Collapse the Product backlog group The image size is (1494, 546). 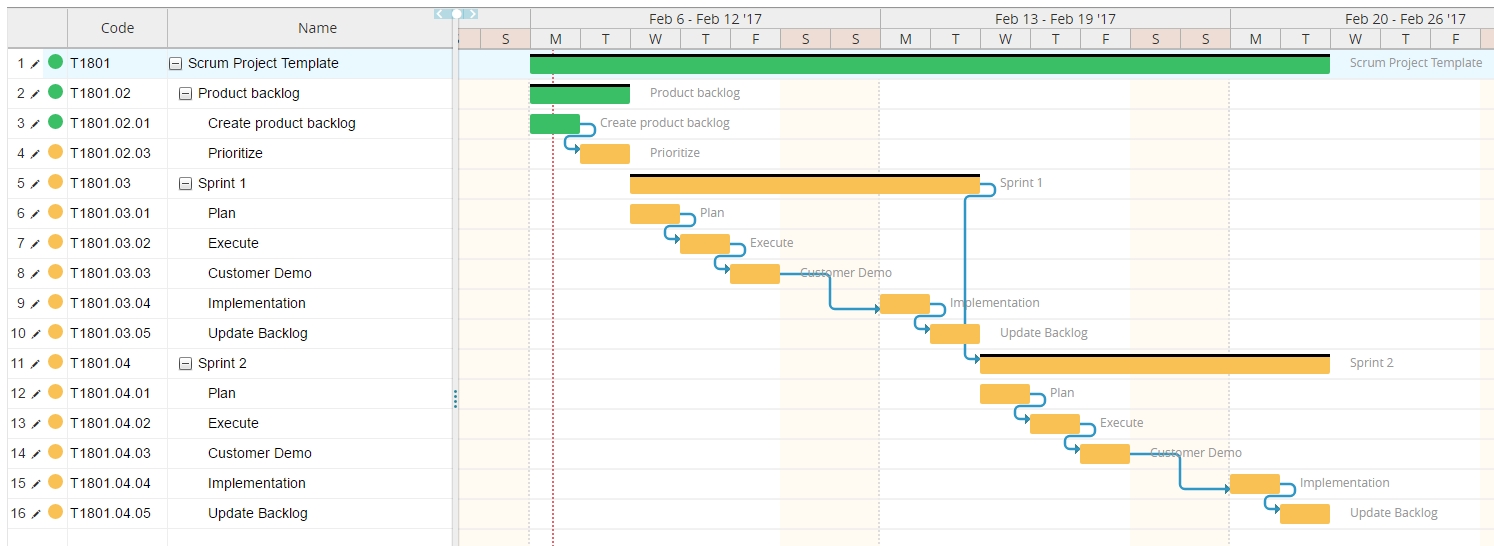coord(185,93)
